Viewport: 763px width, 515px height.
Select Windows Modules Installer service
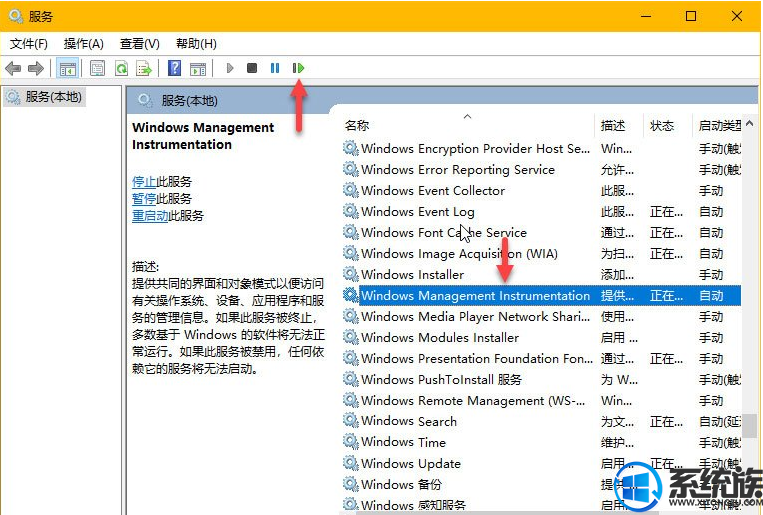tap(542, 337)
